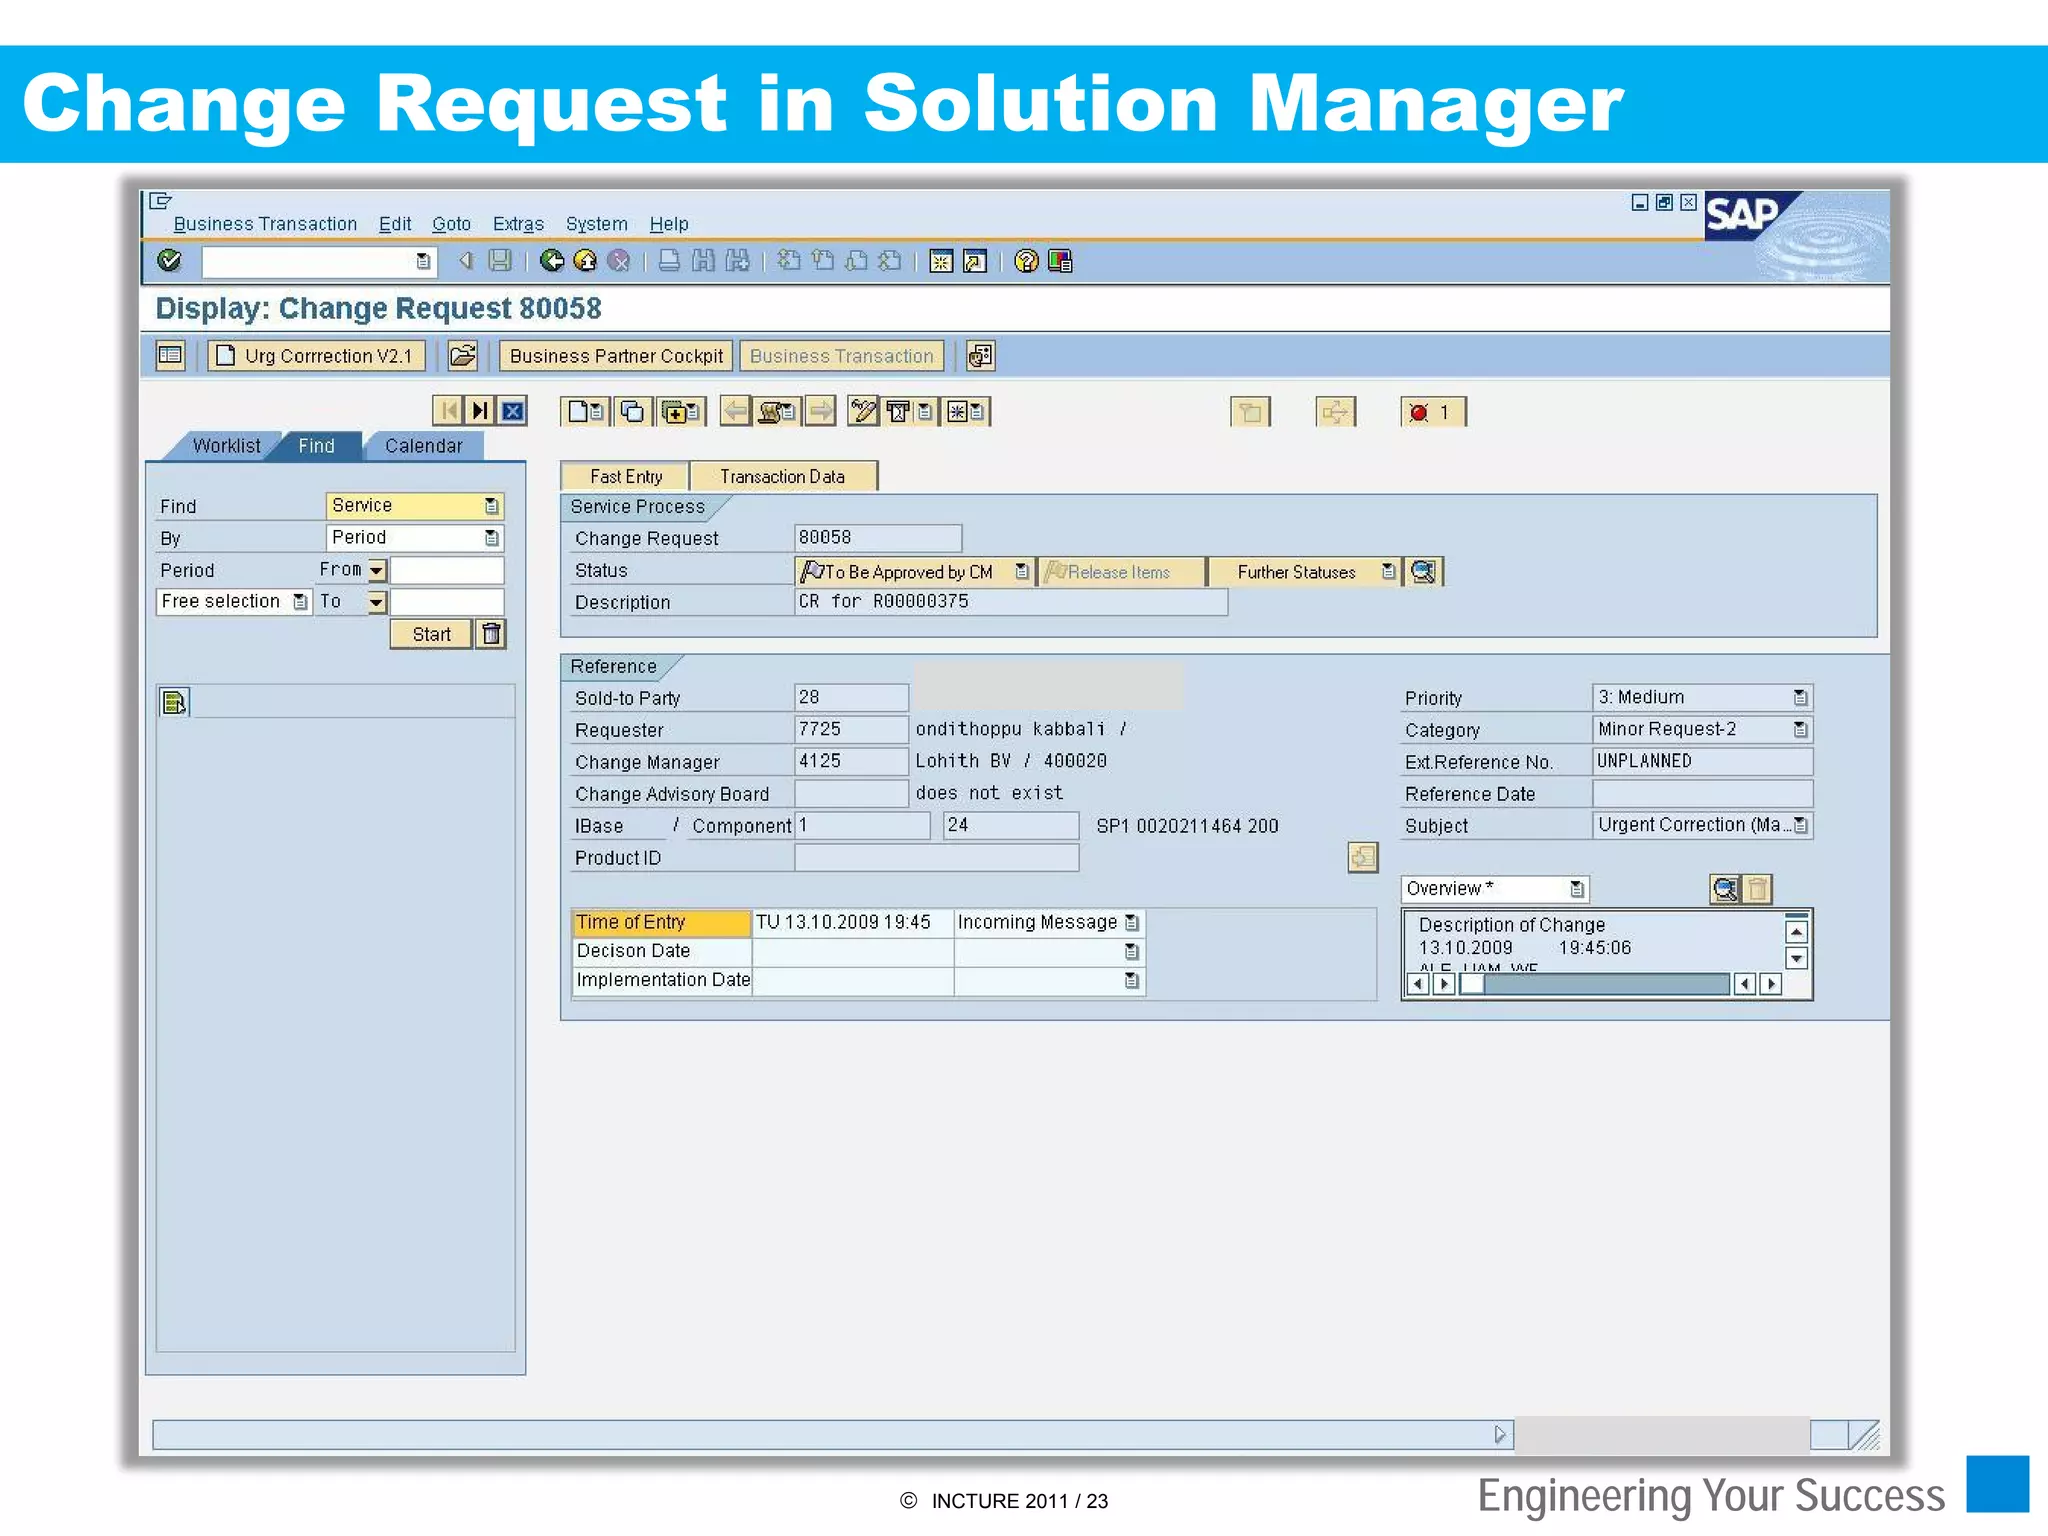Screen dimensions: 2048x1536
Task: Click the list icon below the Find panel
Action: point(174,703)
